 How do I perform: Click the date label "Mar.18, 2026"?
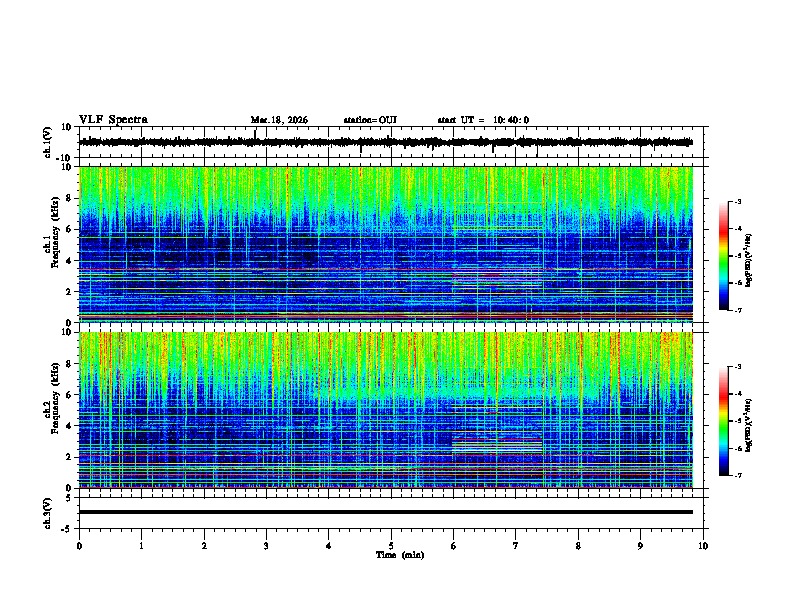pos(279,120)
